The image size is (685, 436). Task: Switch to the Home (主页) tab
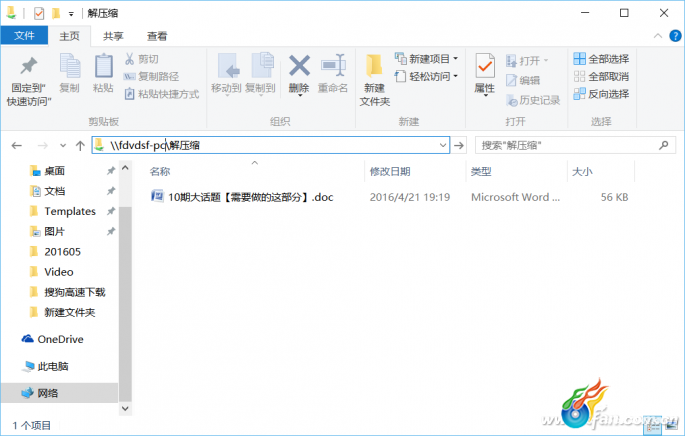[x=69, y=36]
